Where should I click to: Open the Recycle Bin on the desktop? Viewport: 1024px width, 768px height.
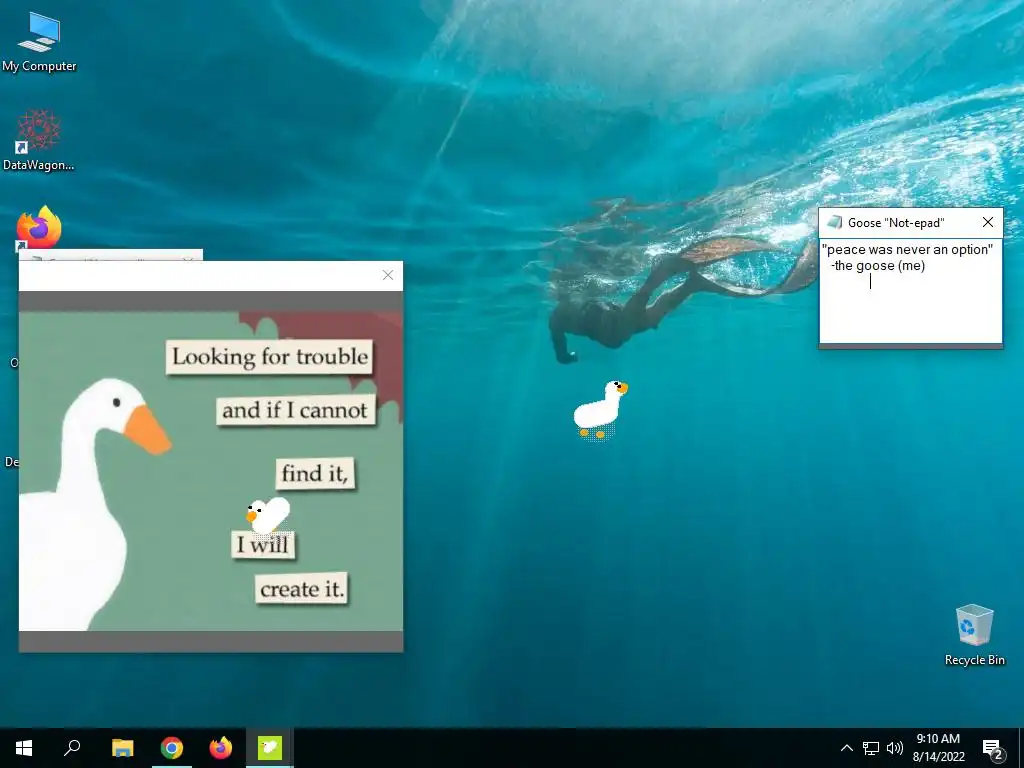(x=974, y=635)
